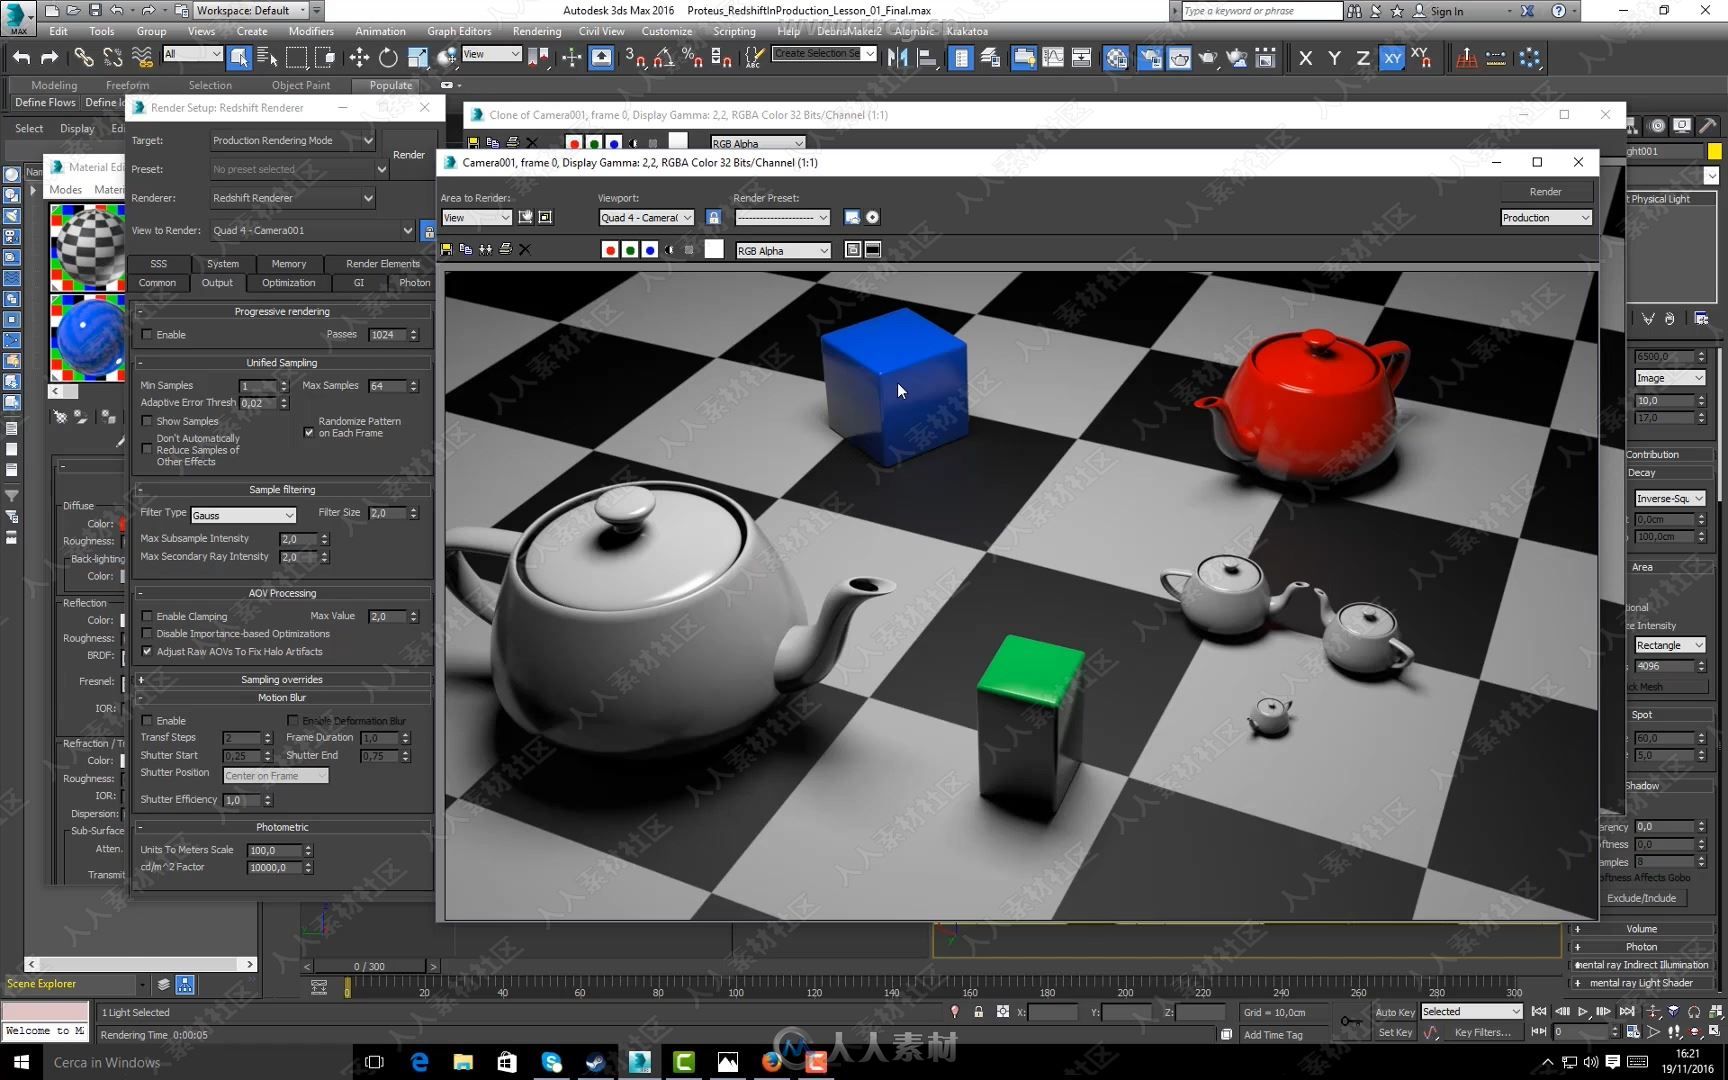The image size is (1728, 1080).
Task: Open the Render Preset dropdown
Action: pos(782,217)
